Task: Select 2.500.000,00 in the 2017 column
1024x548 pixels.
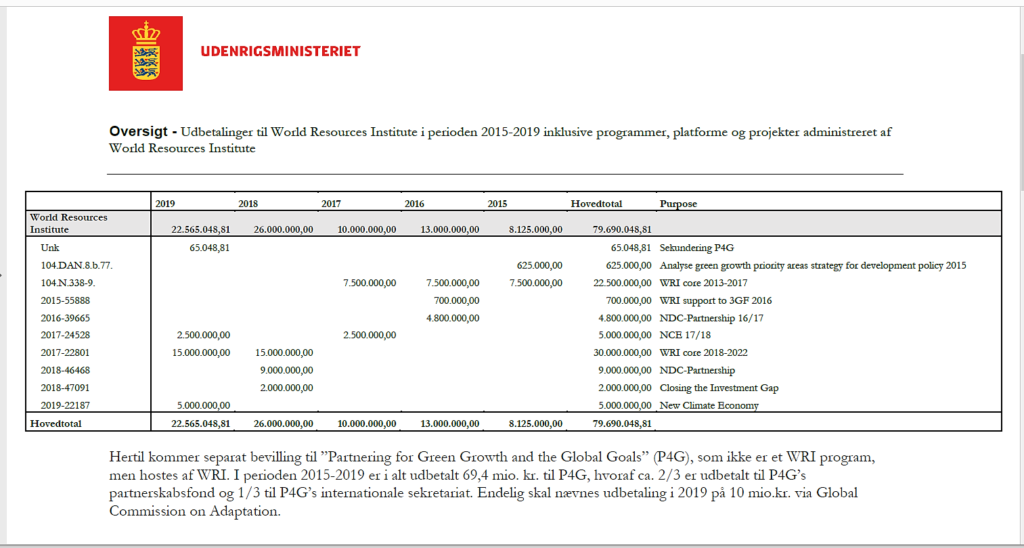Action: 369,335
